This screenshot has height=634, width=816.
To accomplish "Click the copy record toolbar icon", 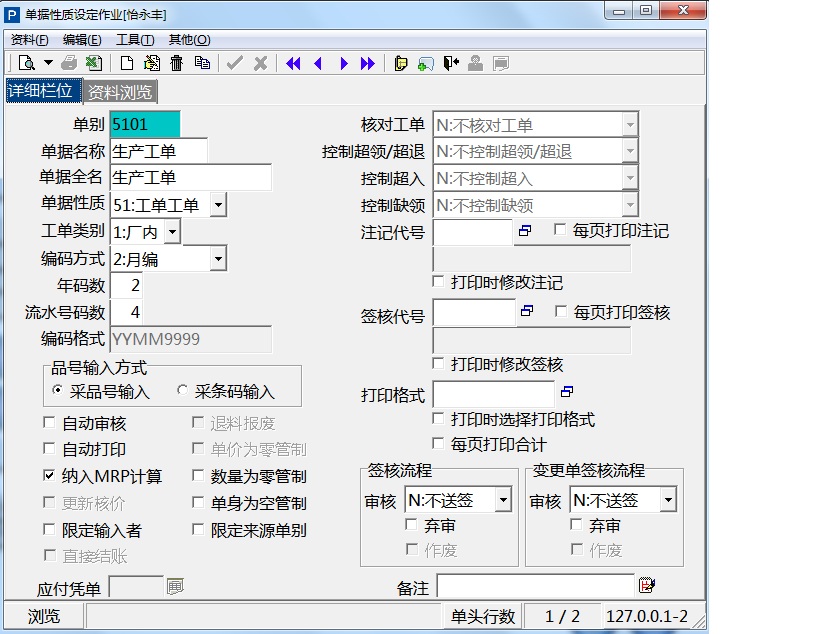I will coord(202,63).
